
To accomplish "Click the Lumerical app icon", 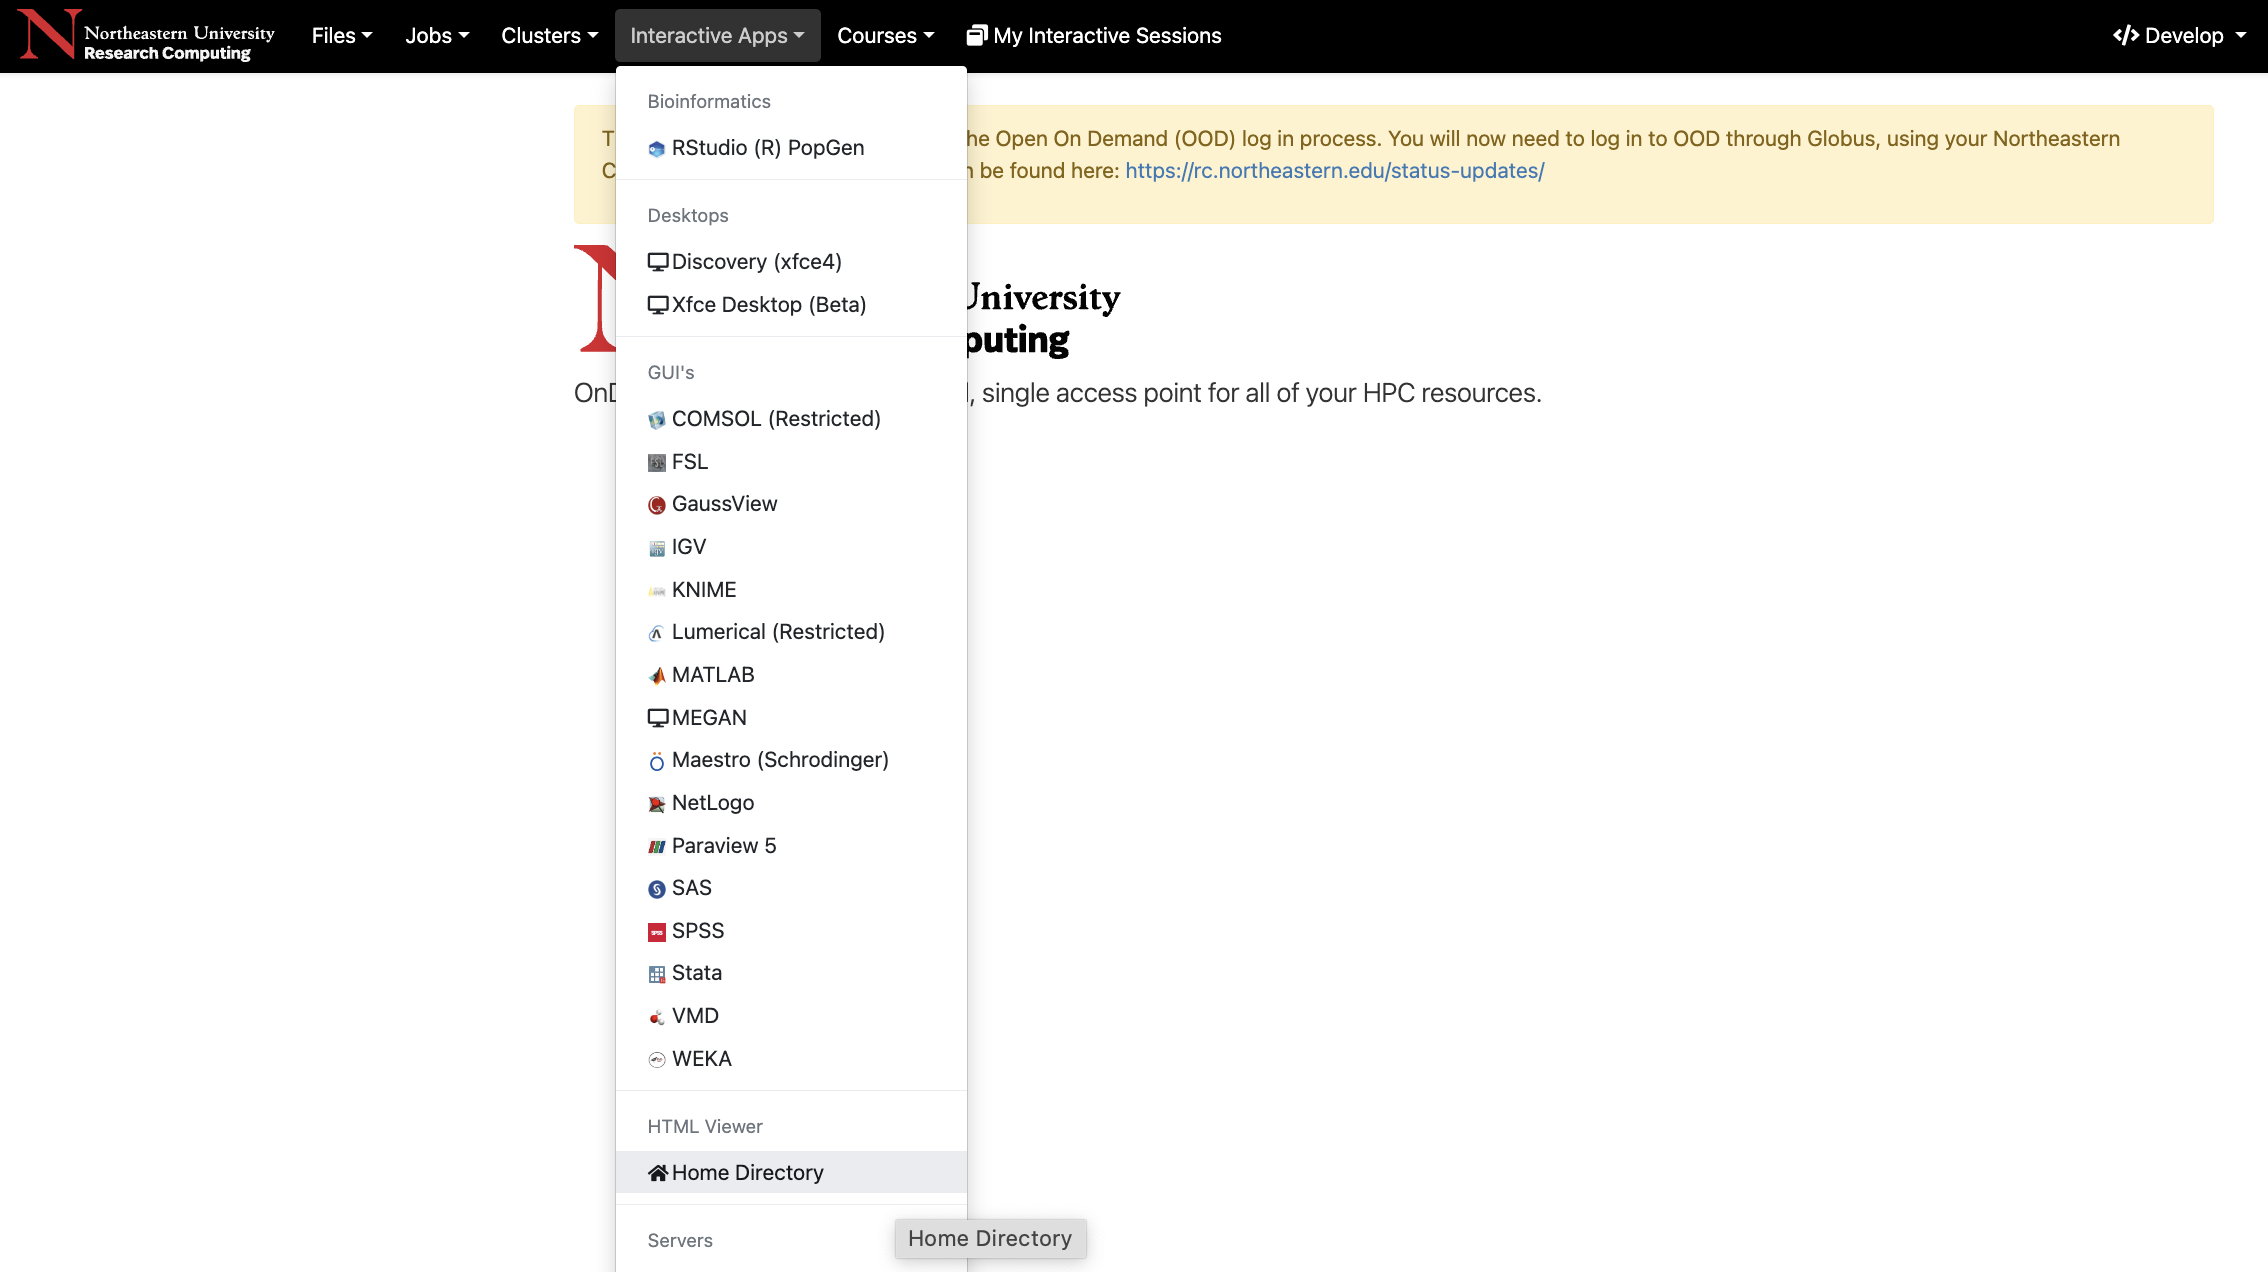I will [657, 633].
